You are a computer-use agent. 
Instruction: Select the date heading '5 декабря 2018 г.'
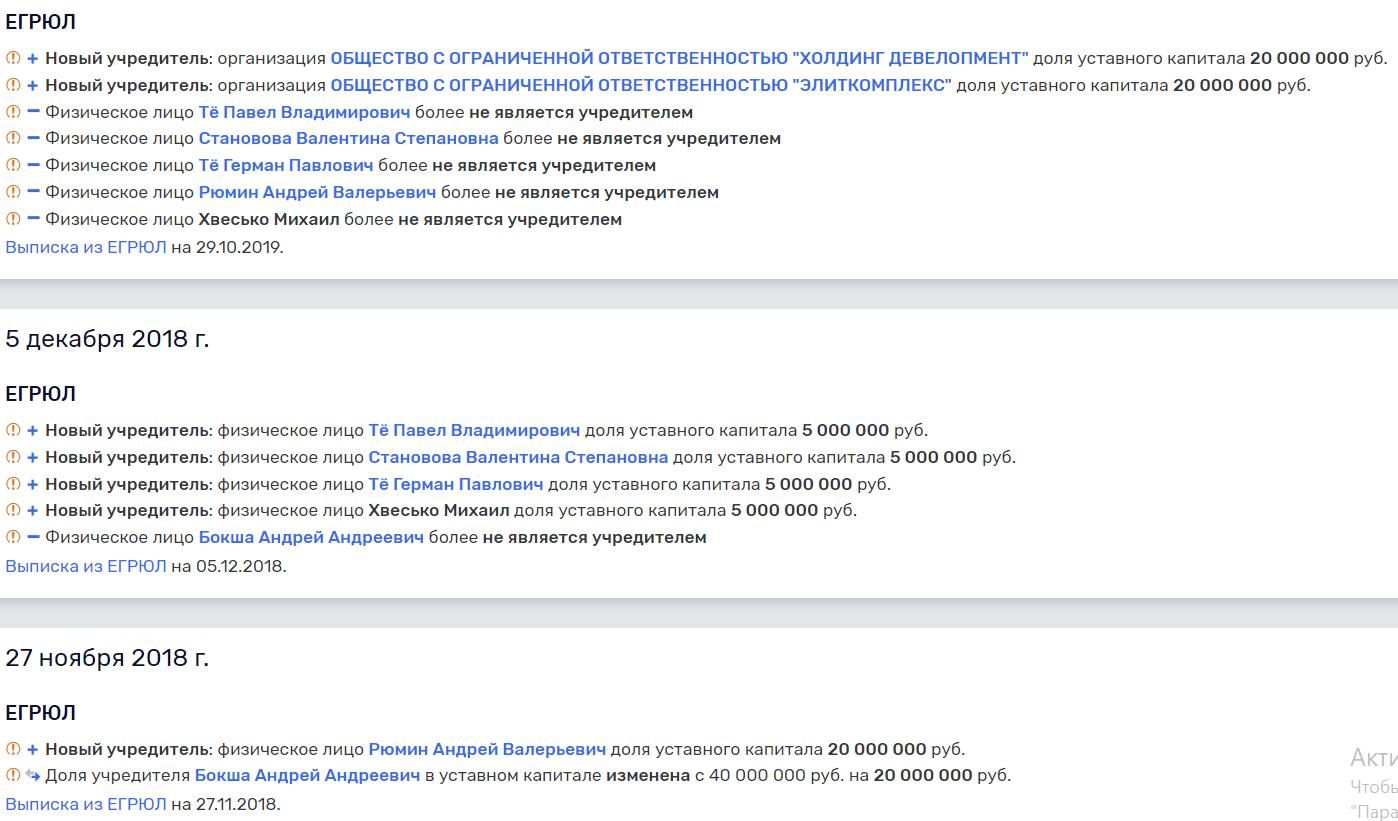click(107, 339)
